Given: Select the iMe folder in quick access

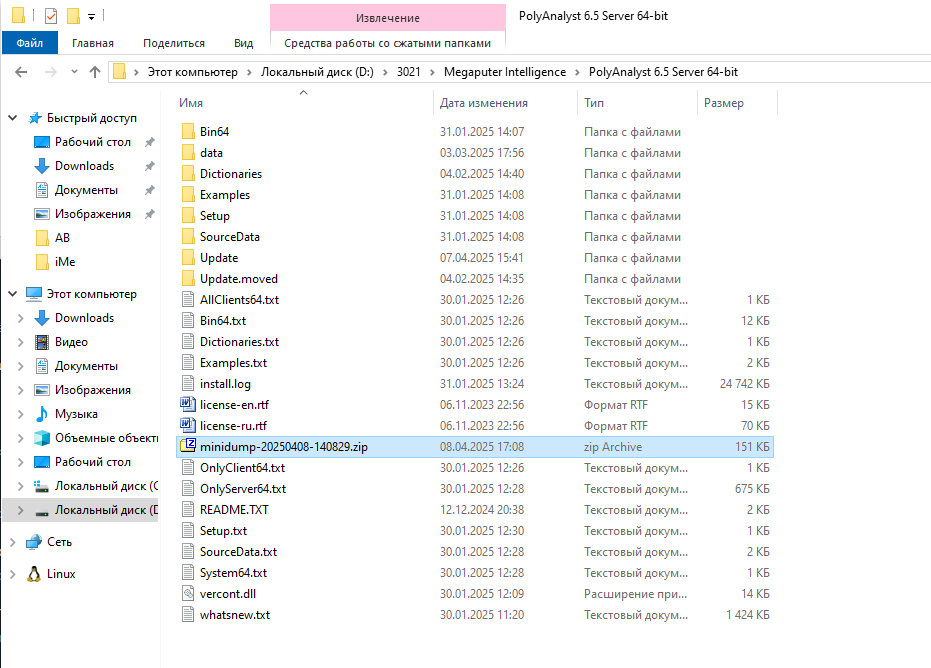Looking at the screenshot, I should click(x=65, y=262).
